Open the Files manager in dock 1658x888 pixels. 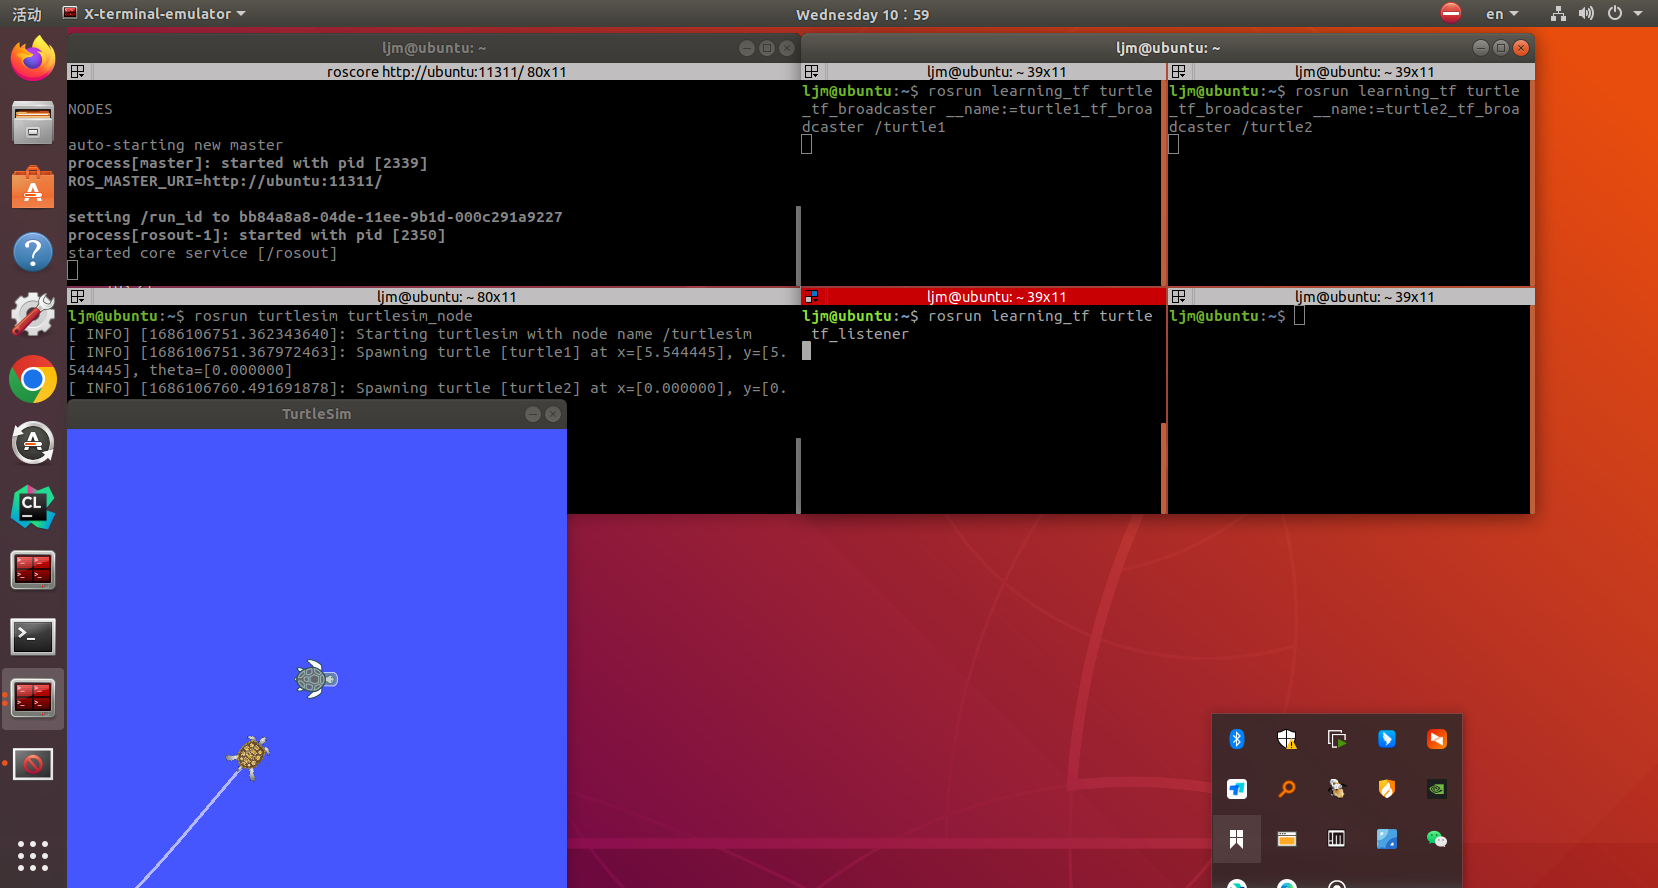pos(33,123)
